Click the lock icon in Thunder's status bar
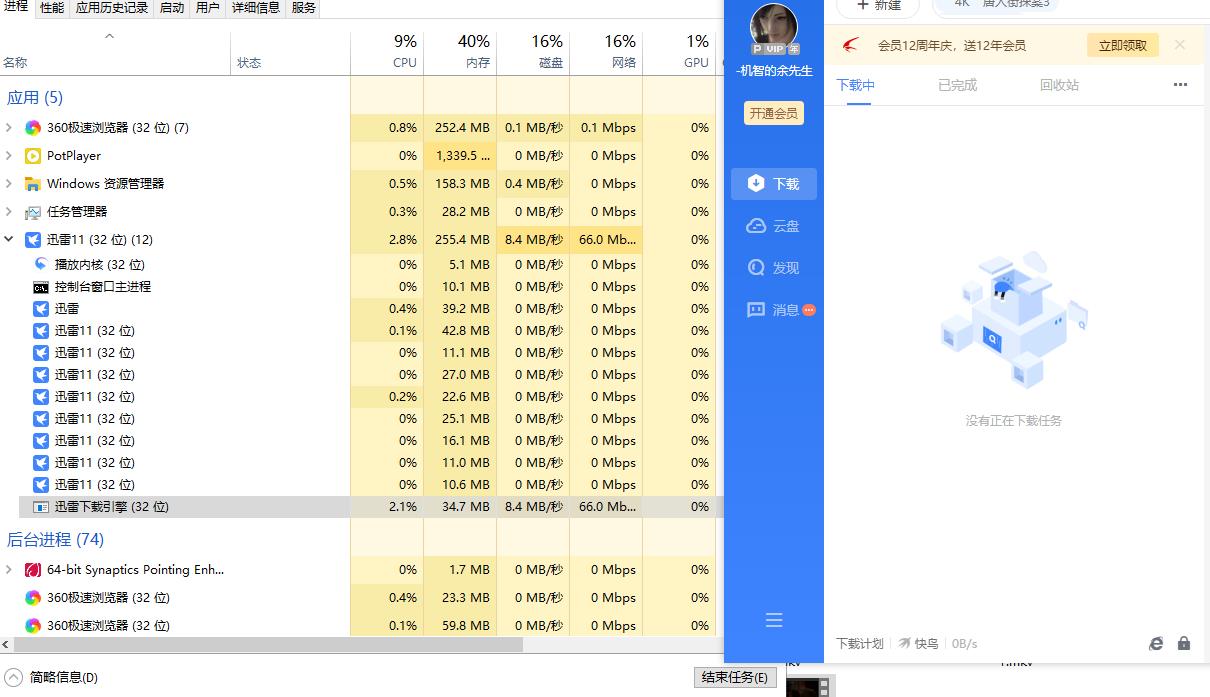This screenshot has width=1210, height=697. tap(1183, 643)
